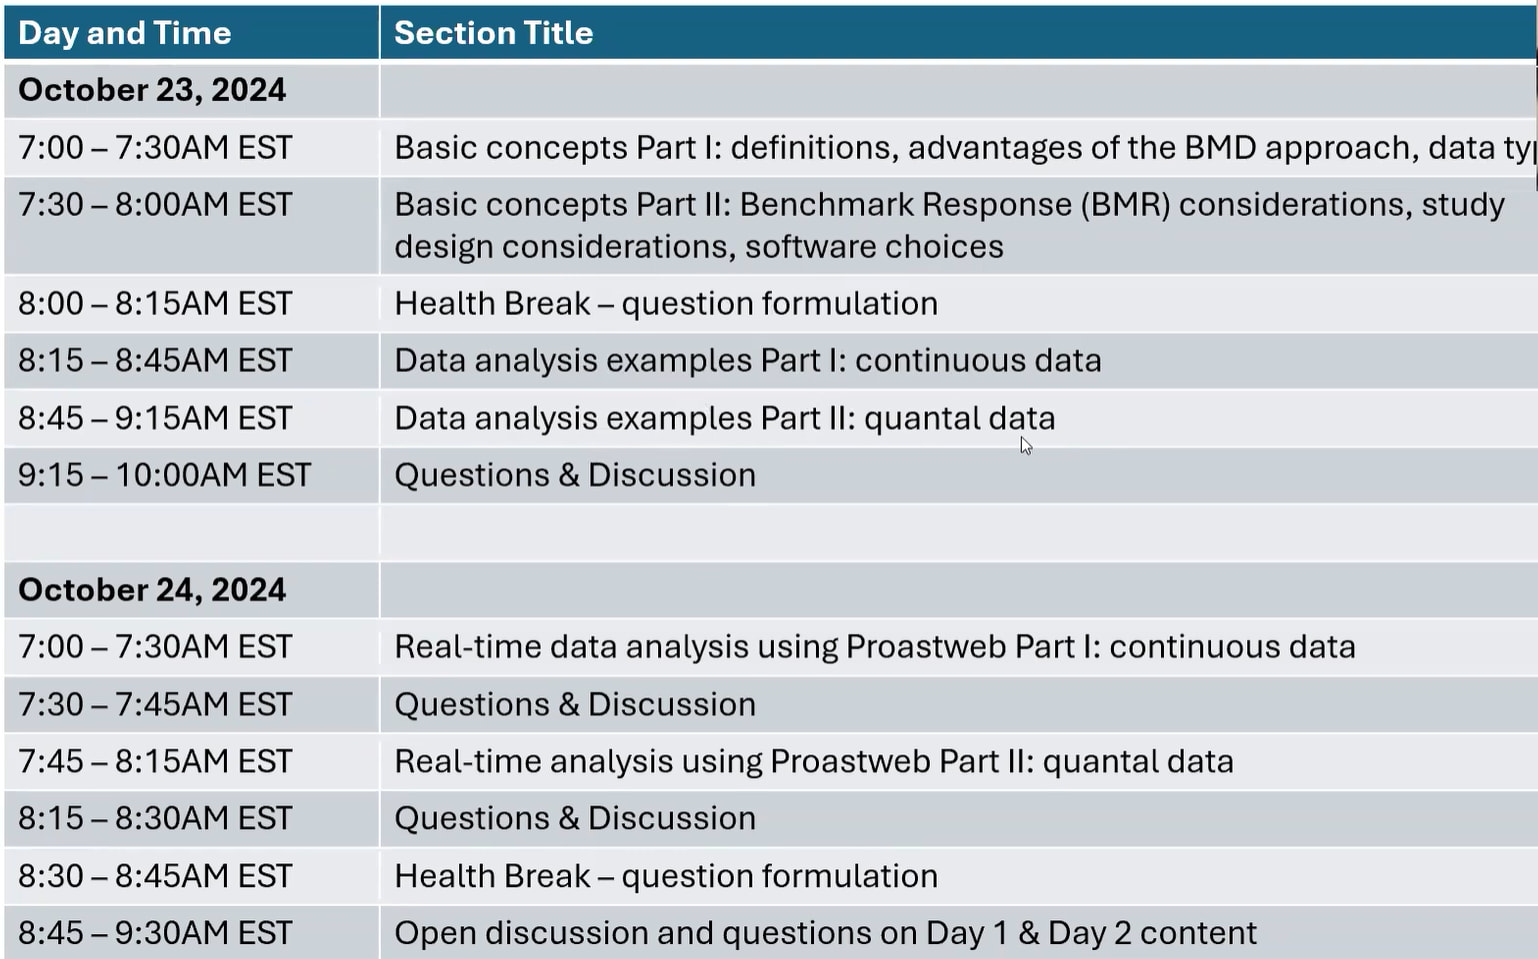Click "Data analysis examples Part I: continuous data"
Screen dimensions: 1538x959
(747, 361)
